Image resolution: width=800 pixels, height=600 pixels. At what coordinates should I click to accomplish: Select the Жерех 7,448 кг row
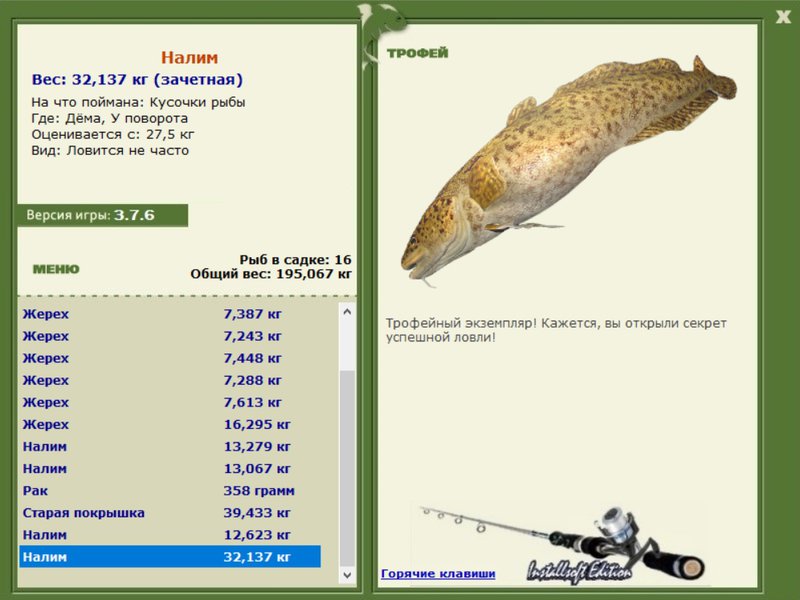(170, 358)
